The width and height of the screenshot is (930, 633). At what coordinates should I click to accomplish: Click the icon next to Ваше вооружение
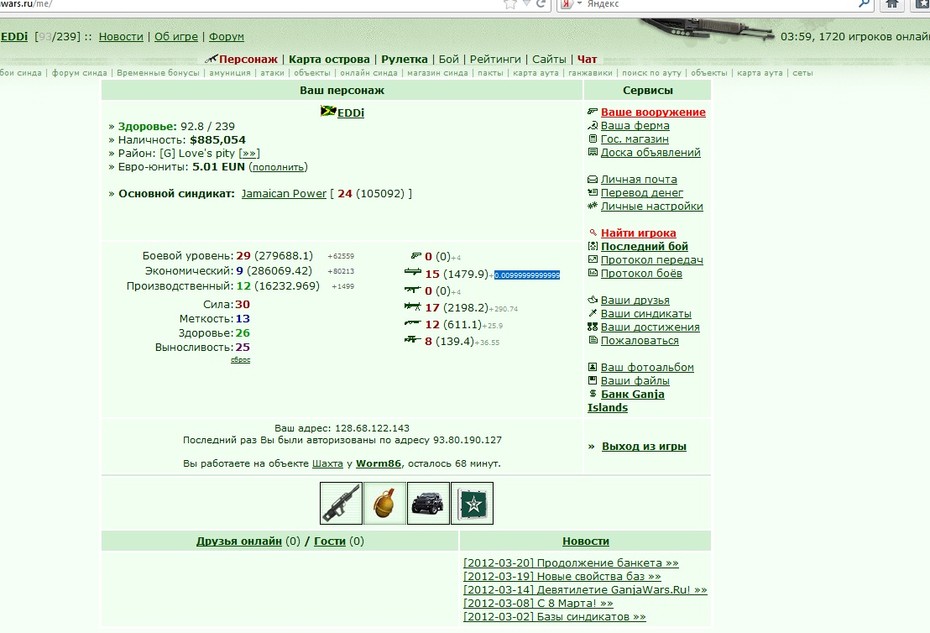593,112
